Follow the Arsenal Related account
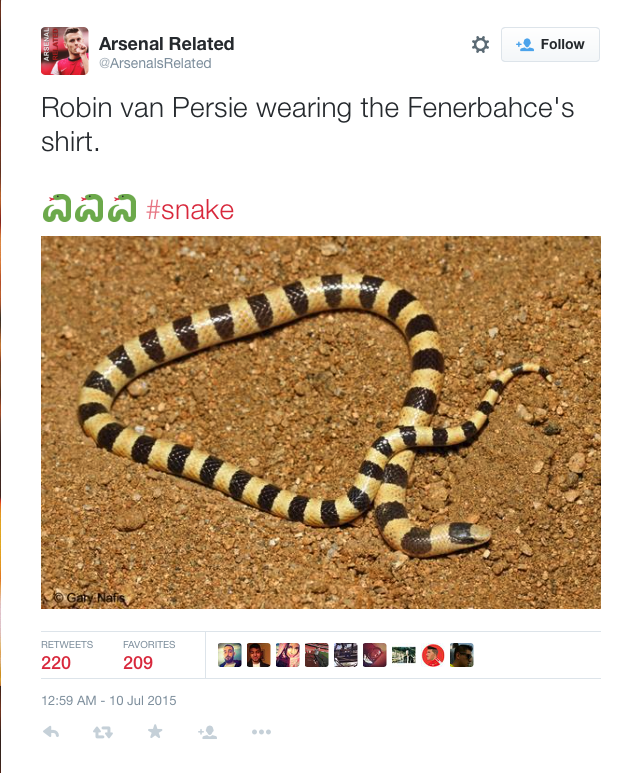Viewport: 639px width, 773px height. click(550, 44)
